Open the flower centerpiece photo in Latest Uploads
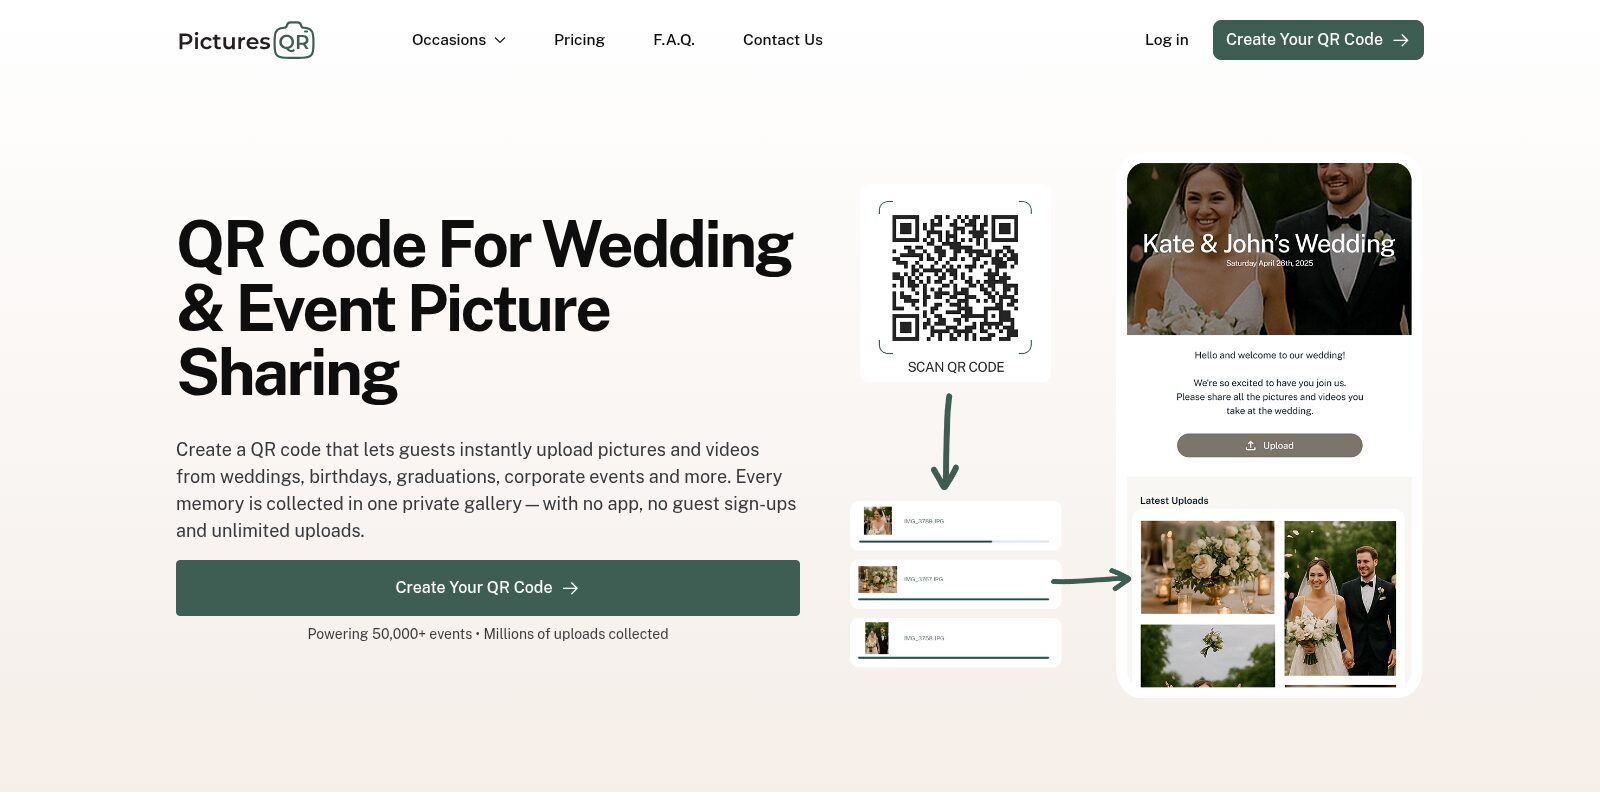This screenshot has width=1600, height=800. [x=1208, y=567]
